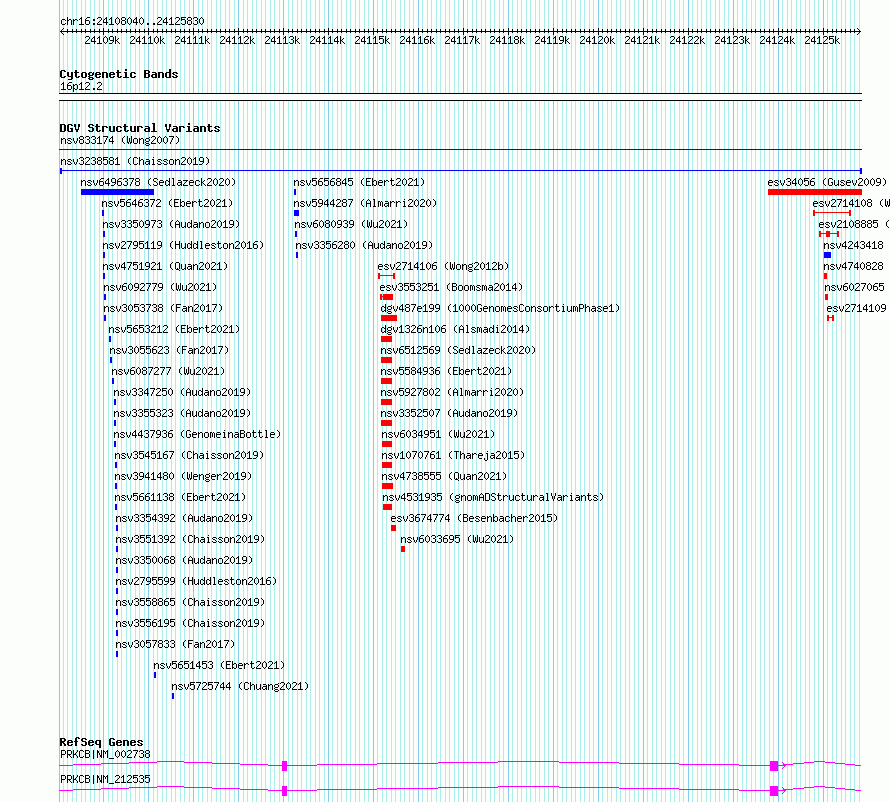The width and height of the screenshot is (890, 802).
Task: Open nsv1070761 (Thareja2015) variant
Action: pos(453,455)
